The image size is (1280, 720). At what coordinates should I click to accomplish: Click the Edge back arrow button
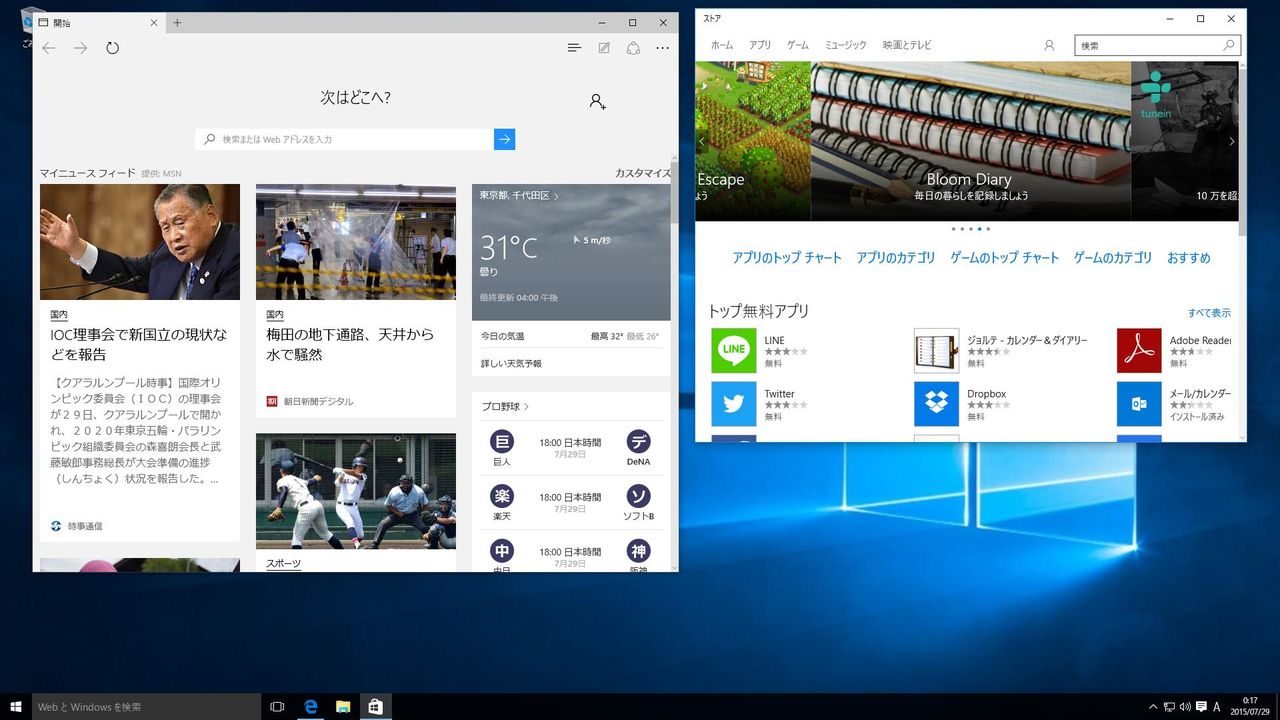pos(49,48)
